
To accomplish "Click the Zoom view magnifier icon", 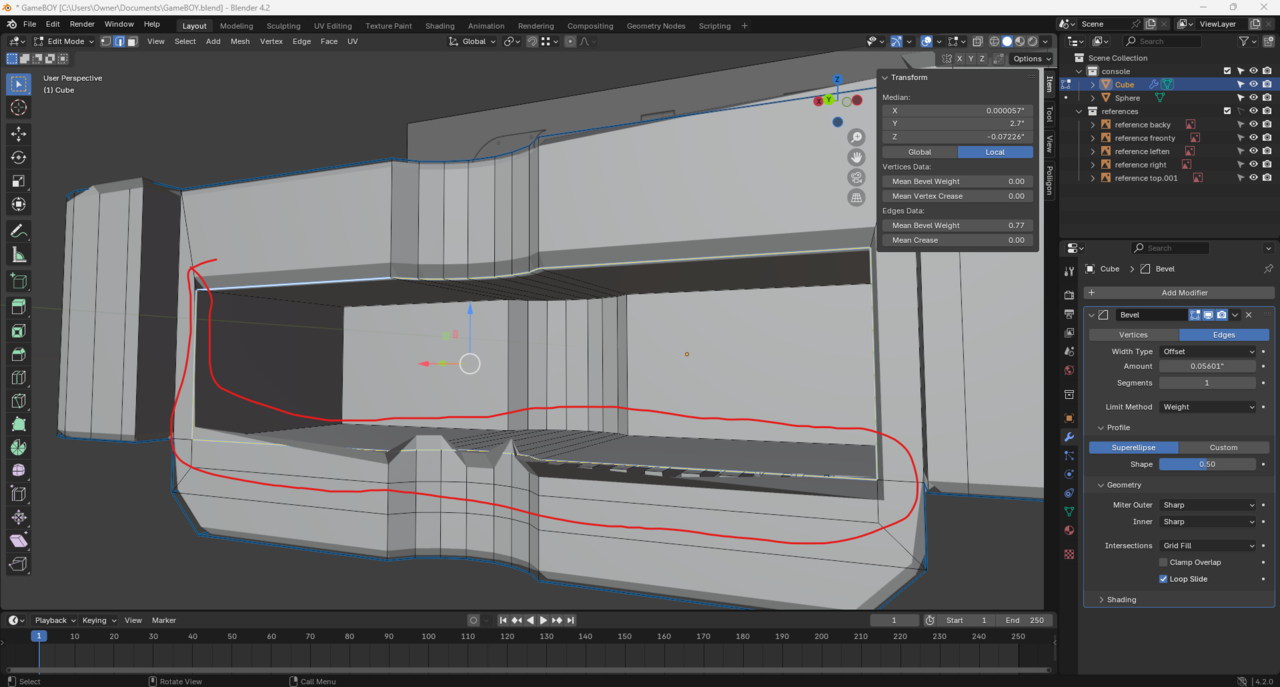I will point(856,137).
